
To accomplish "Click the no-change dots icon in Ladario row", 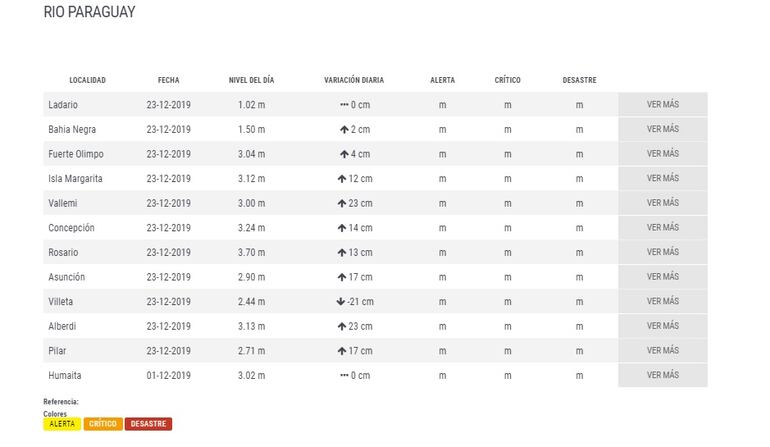I will pyautogui.click(x=343, y=105).
